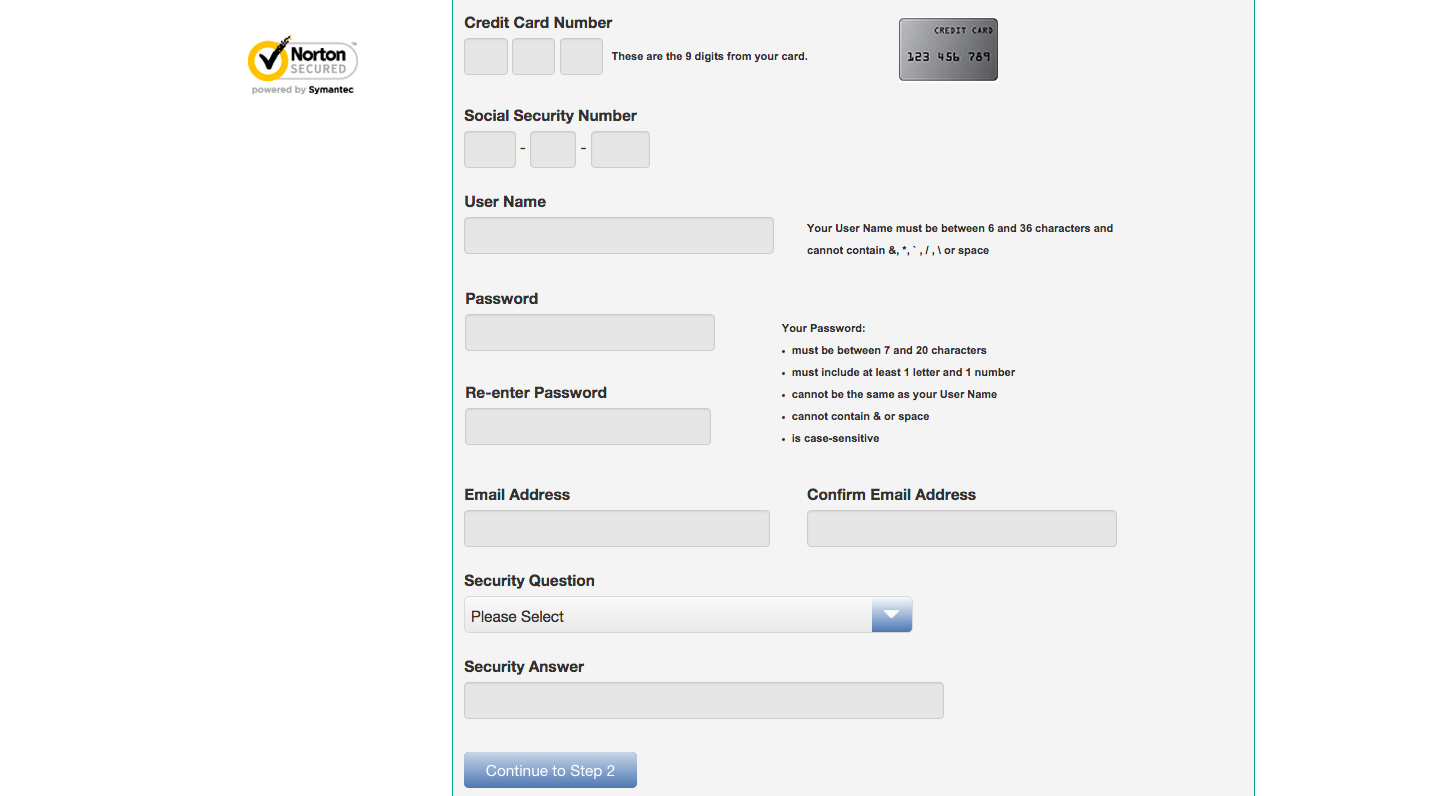Click the sample credit card image

point(947,49)
